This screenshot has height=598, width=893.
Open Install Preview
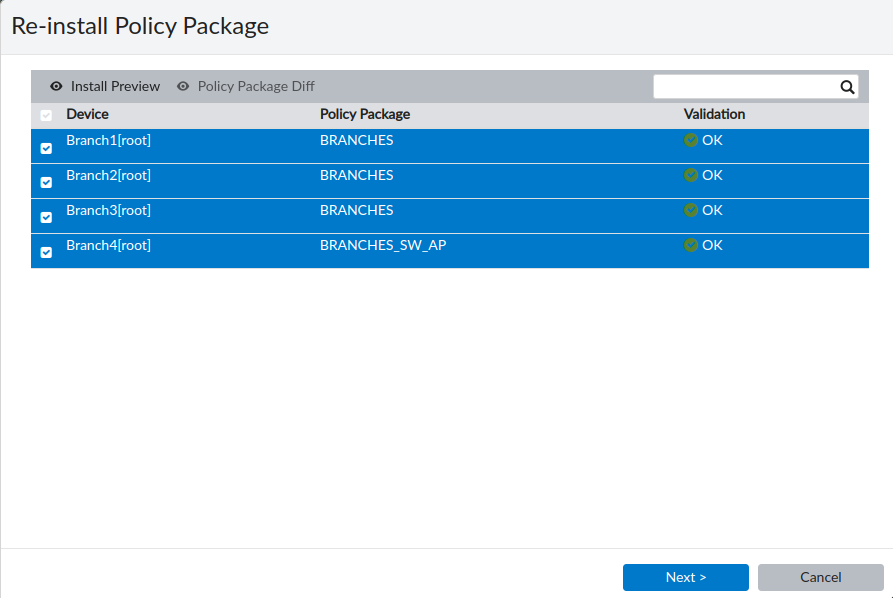tap(114, 87)
